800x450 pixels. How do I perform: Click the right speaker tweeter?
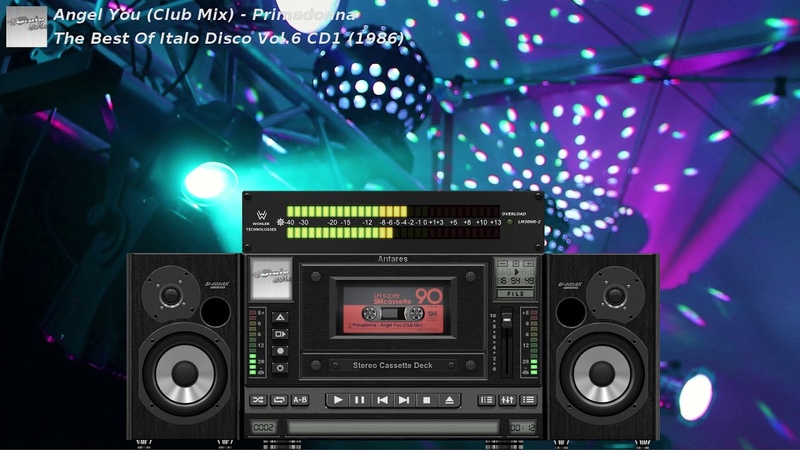(615, 295)
